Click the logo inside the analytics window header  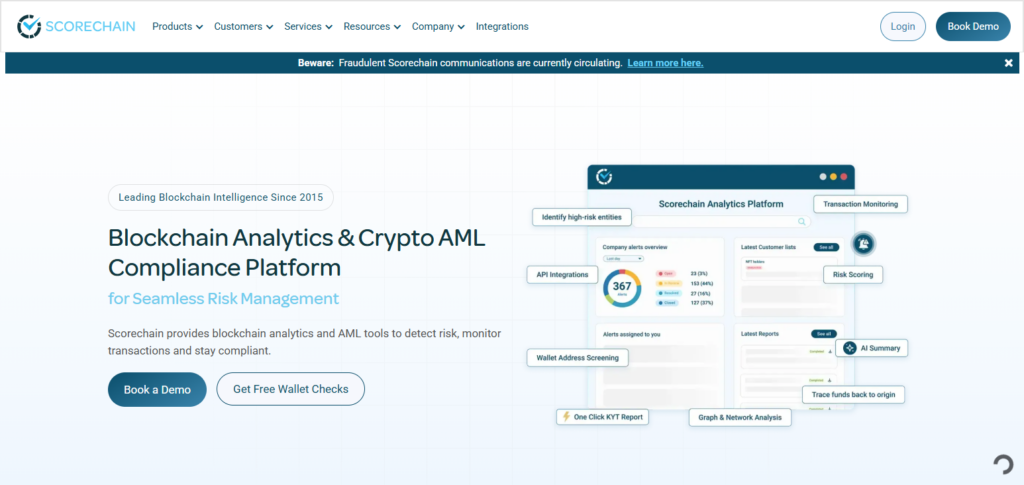[605, 177]
